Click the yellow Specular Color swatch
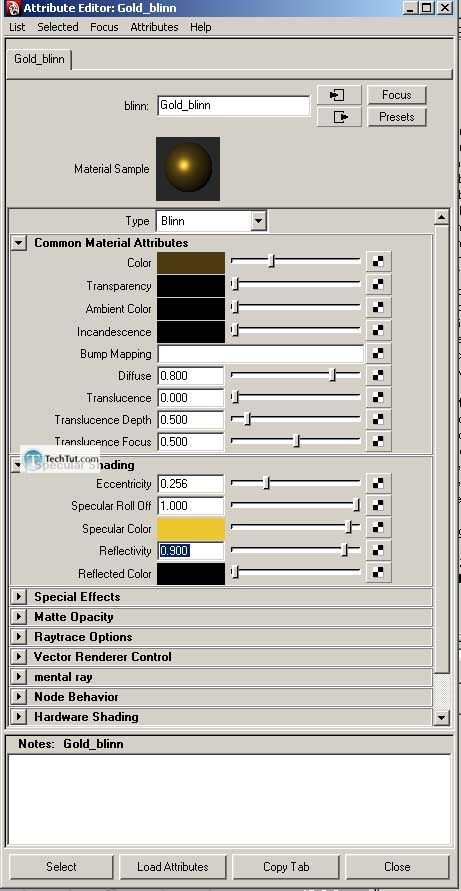The image size is (461, 891). (190, 528)
